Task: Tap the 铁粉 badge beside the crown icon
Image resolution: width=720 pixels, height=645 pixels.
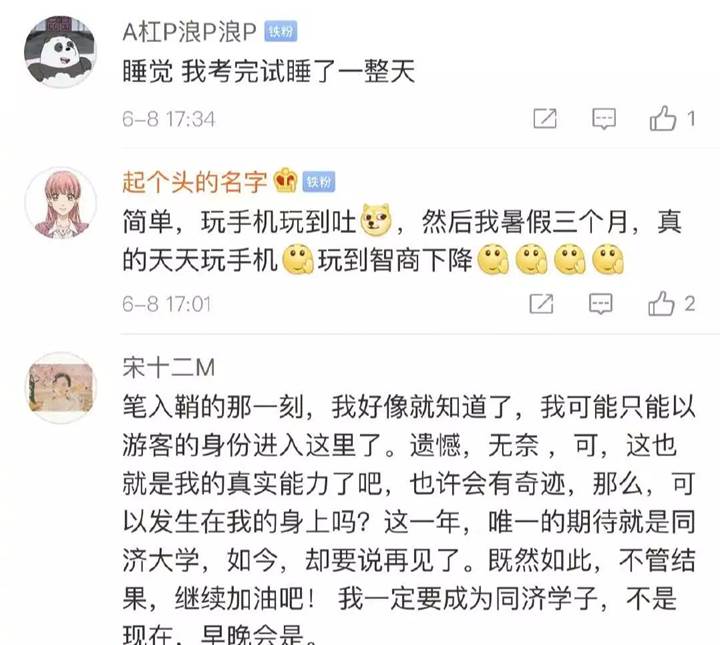Action: [319, 182]
